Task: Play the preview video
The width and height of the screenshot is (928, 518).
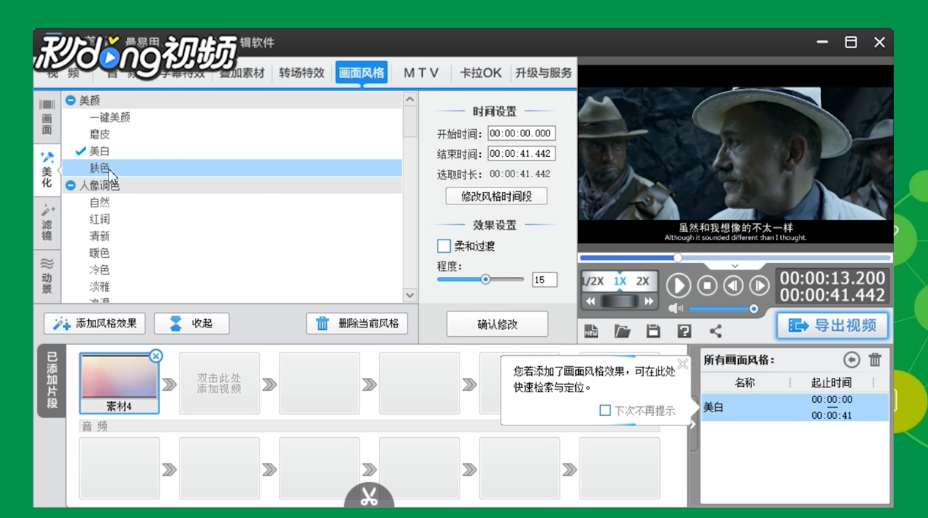Action: point(678,286)
